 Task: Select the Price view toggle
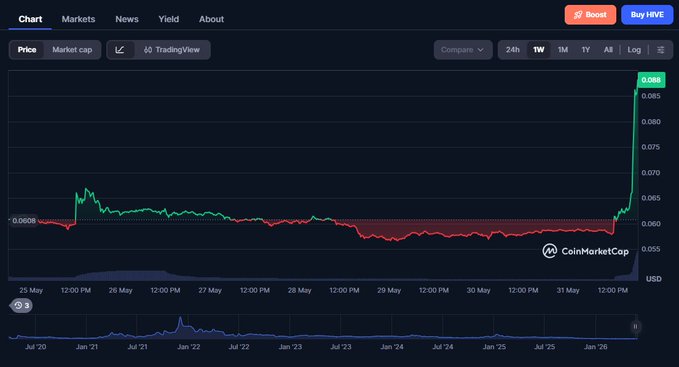tap(27, 50)
